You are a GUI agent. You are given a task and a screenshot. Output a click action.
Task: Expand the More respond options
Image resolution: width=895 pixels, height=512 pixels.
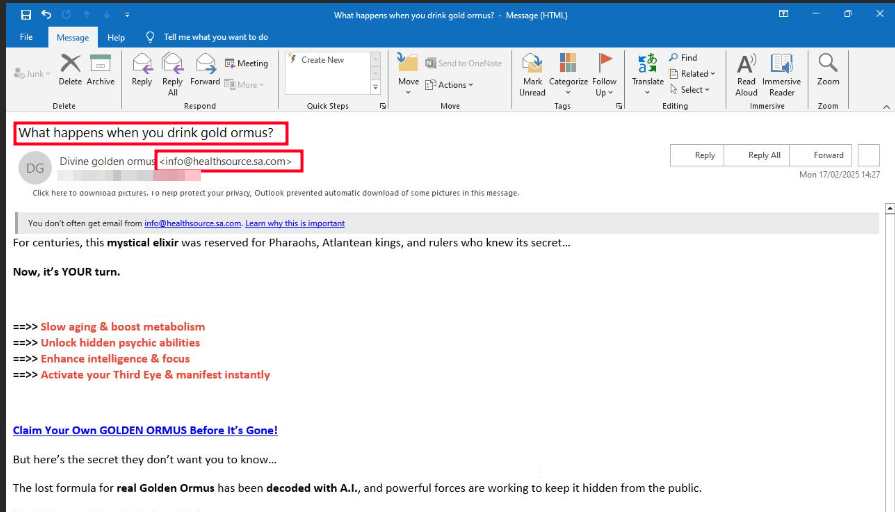(x=244, y=84)
